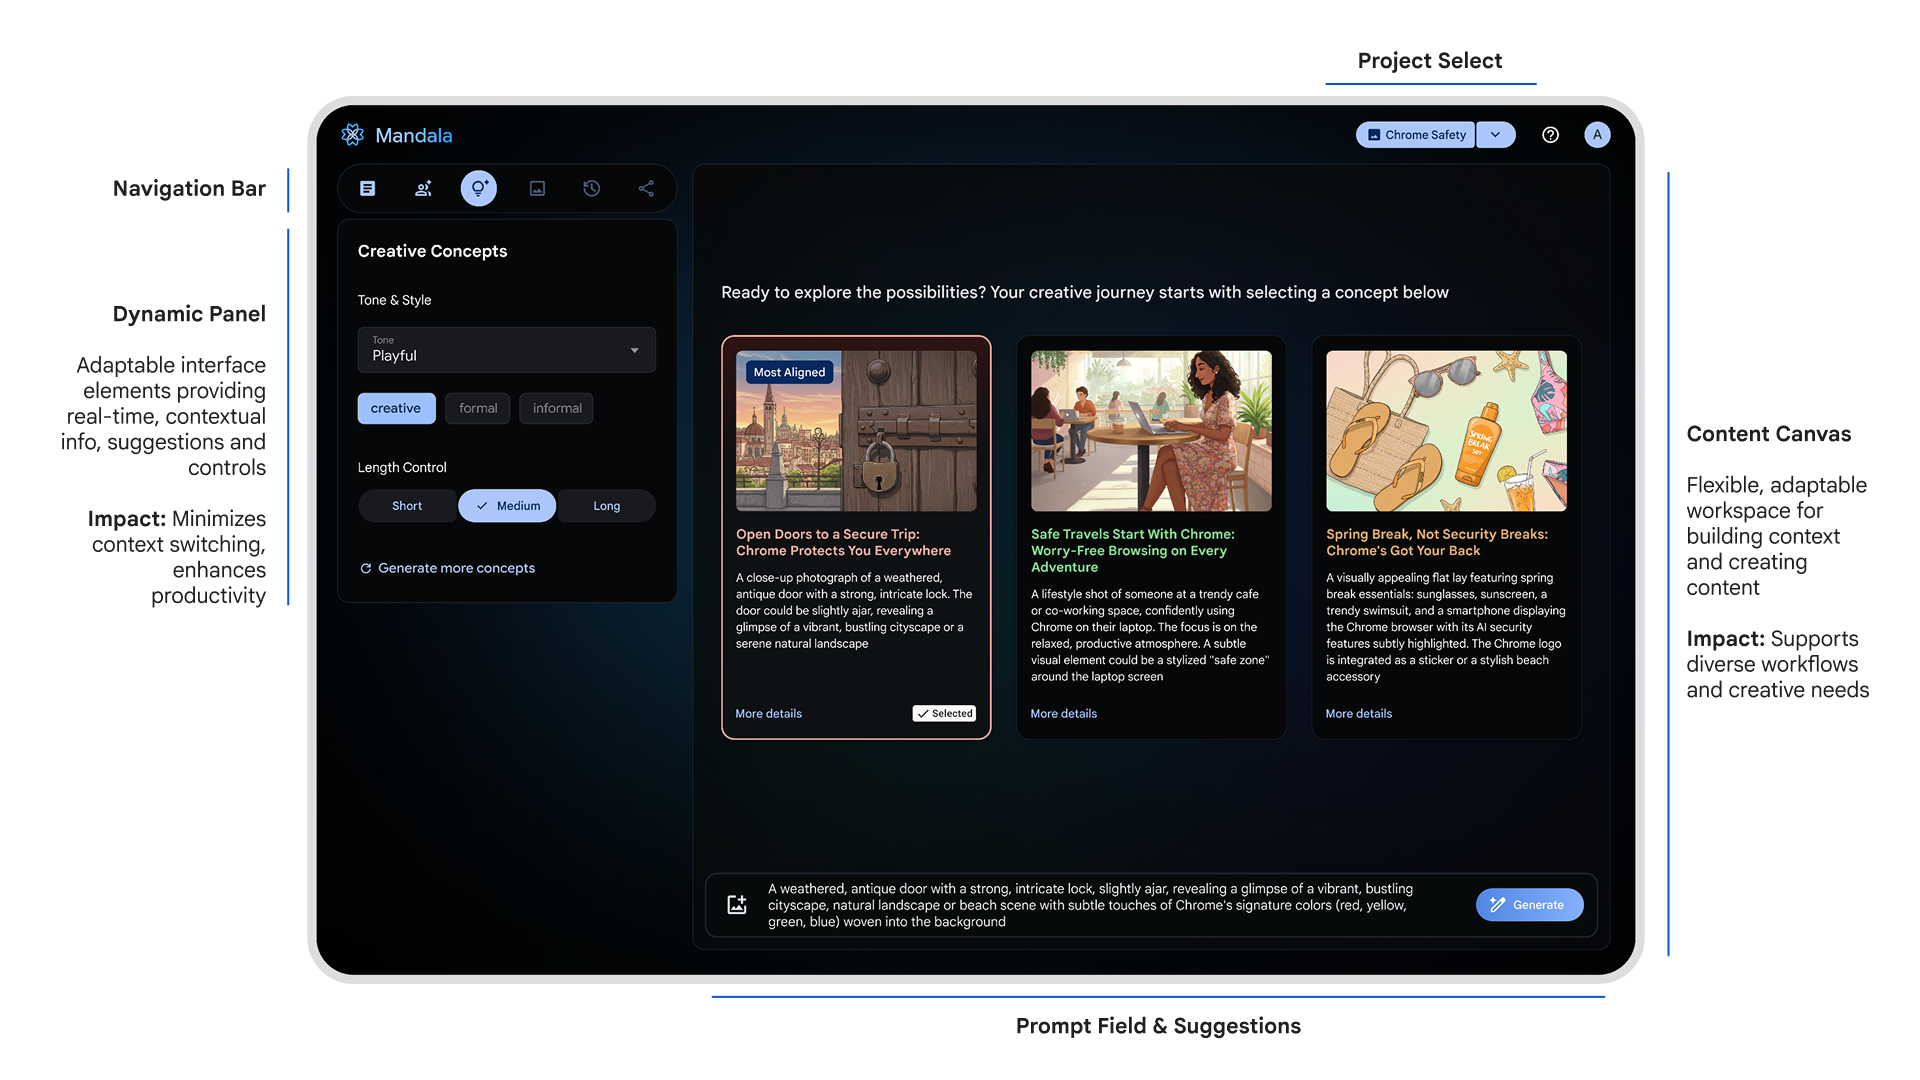Screen dimensions: 1920x1080
Task: Select the Long length option
Action: [606, 506]
